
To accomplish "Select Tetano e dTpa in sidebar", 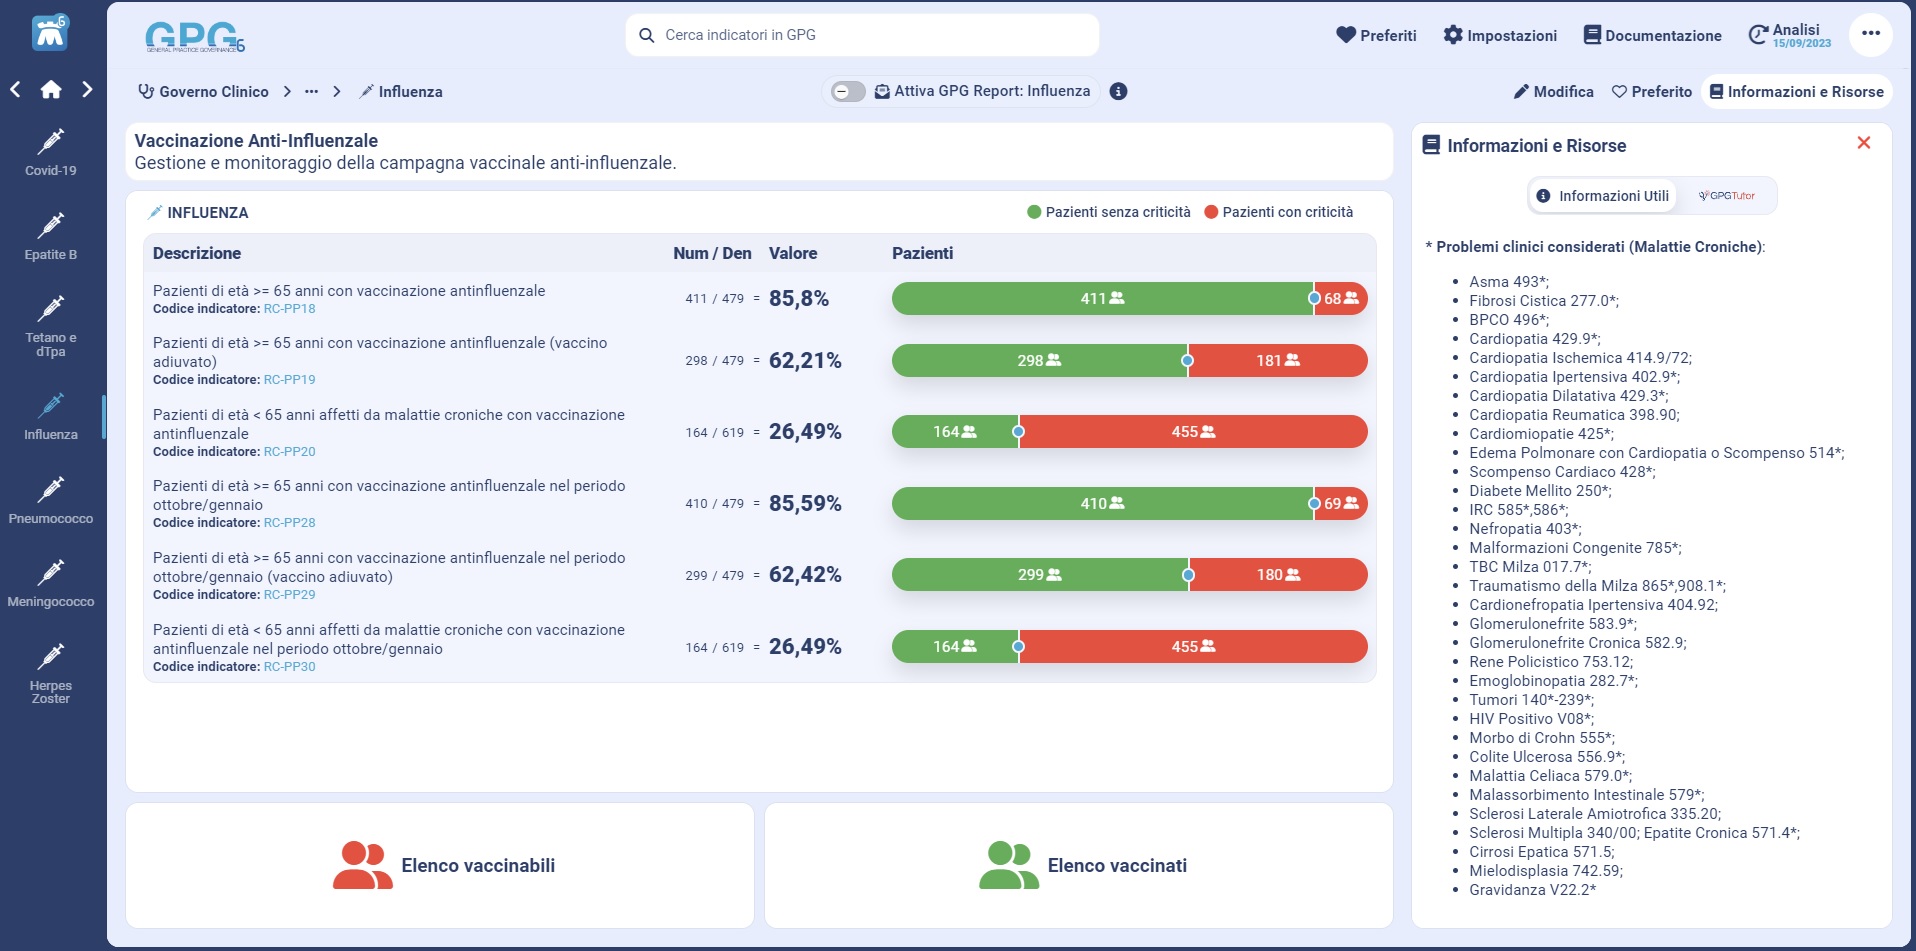I will [x=51, y=325].
